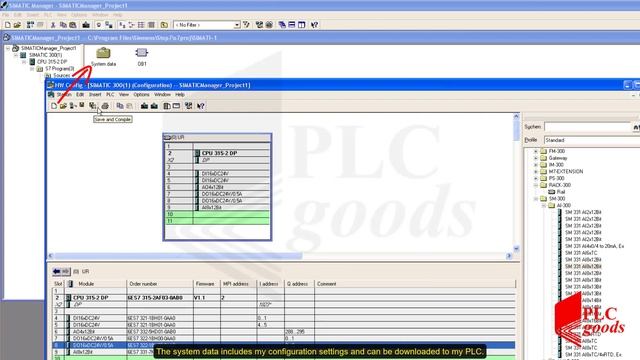Expand the PS-300 catalog folder

536,178
